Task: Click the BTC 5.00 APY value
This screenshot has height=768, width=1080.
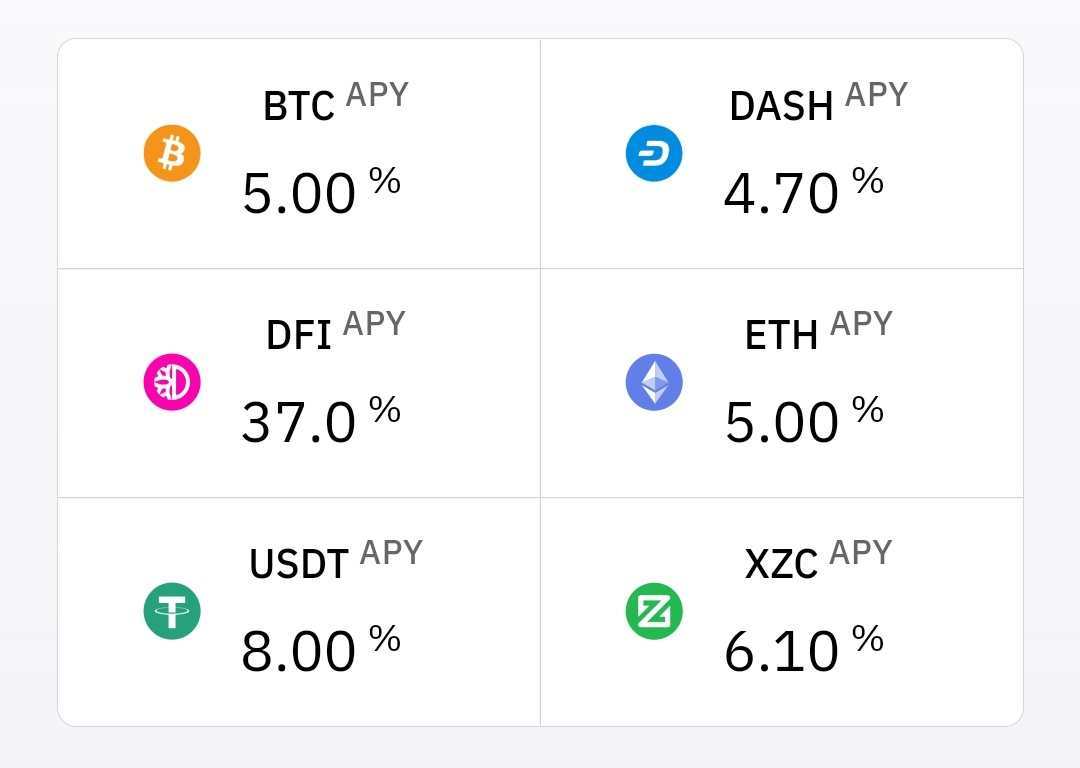Action: (x=299, y=193)
